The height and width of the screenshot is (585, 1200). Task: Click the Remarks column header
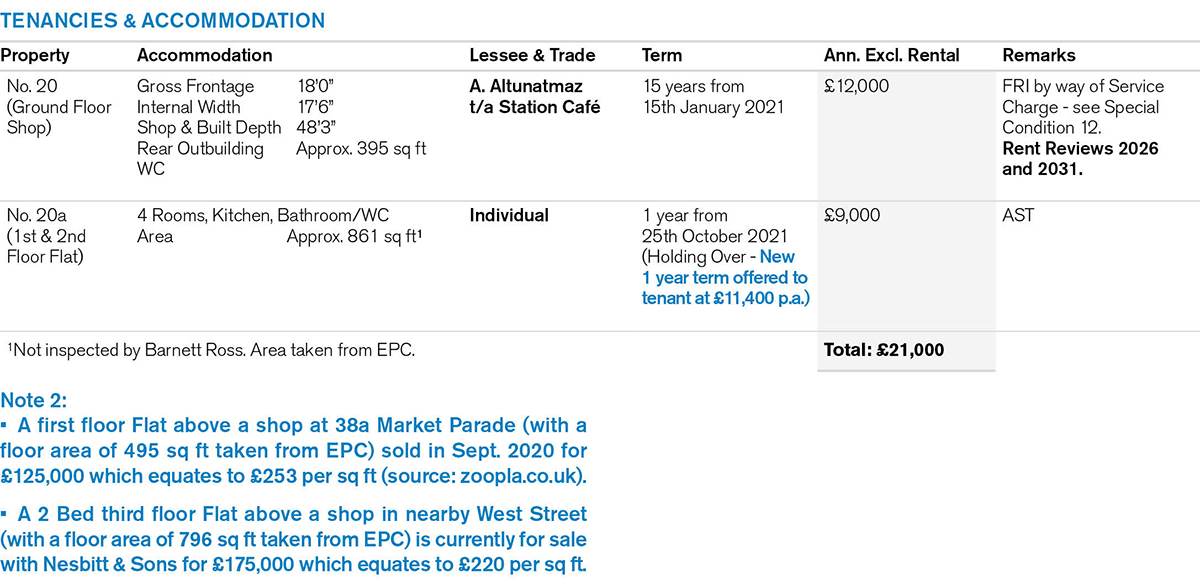point(1039,56)
